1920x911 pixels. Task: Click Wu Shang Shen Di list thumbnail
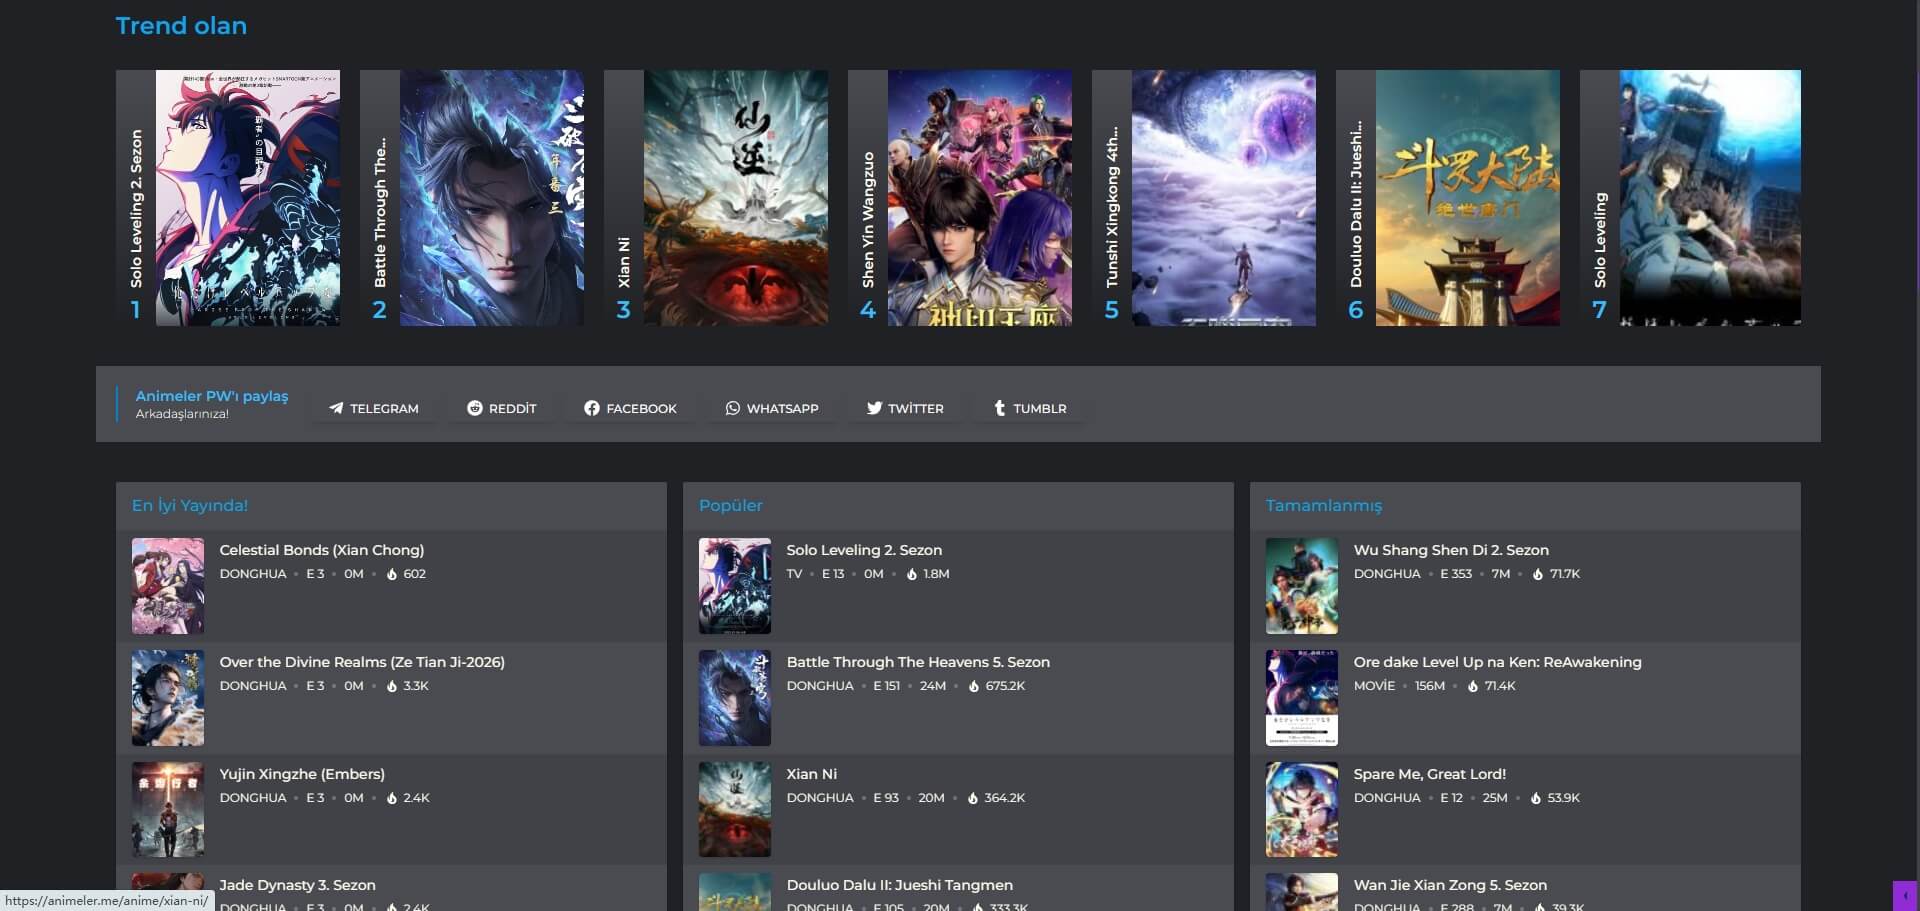(1302, 586)
